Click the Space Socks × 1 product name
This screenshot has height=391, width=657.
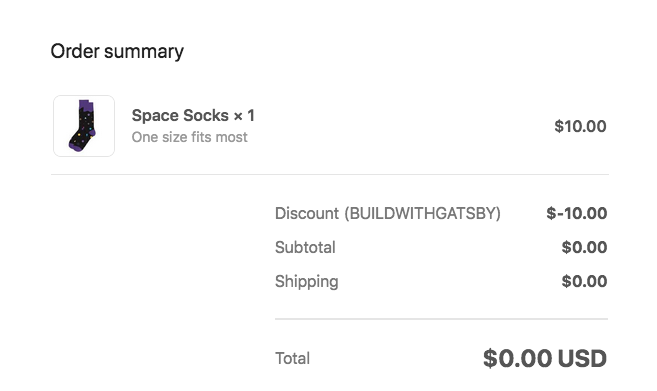(x=193, y=115)
